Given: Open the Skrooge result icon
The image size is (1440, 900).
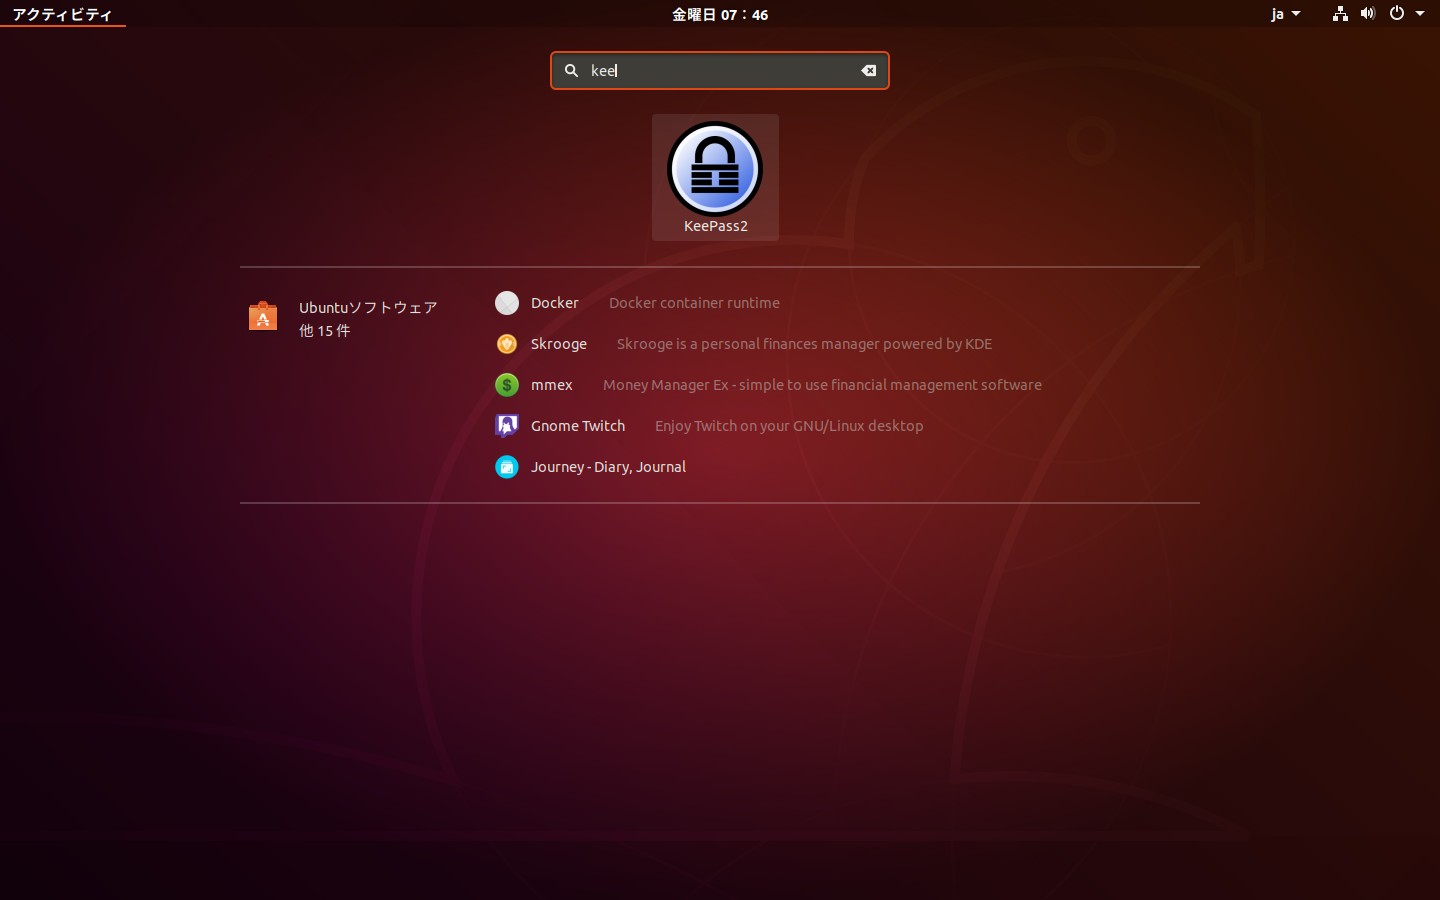Looking at the screenshot, I should tap(507, 344).
